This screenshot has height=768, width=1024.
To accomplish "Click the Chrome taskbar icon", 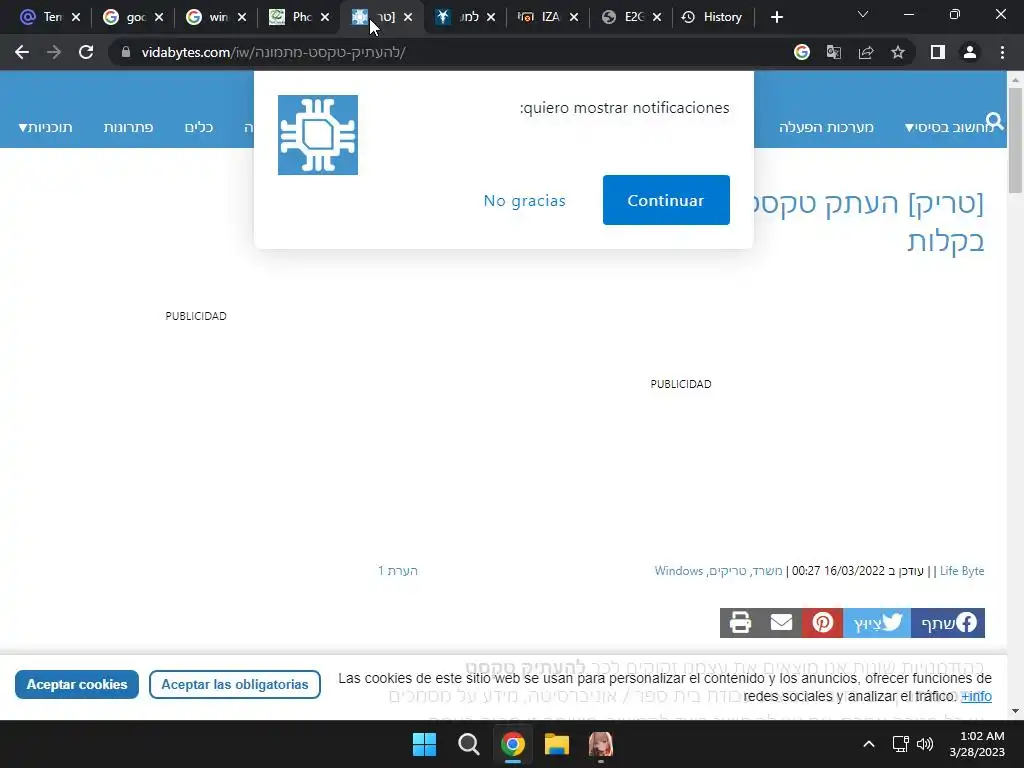I will tap(513, 744).
